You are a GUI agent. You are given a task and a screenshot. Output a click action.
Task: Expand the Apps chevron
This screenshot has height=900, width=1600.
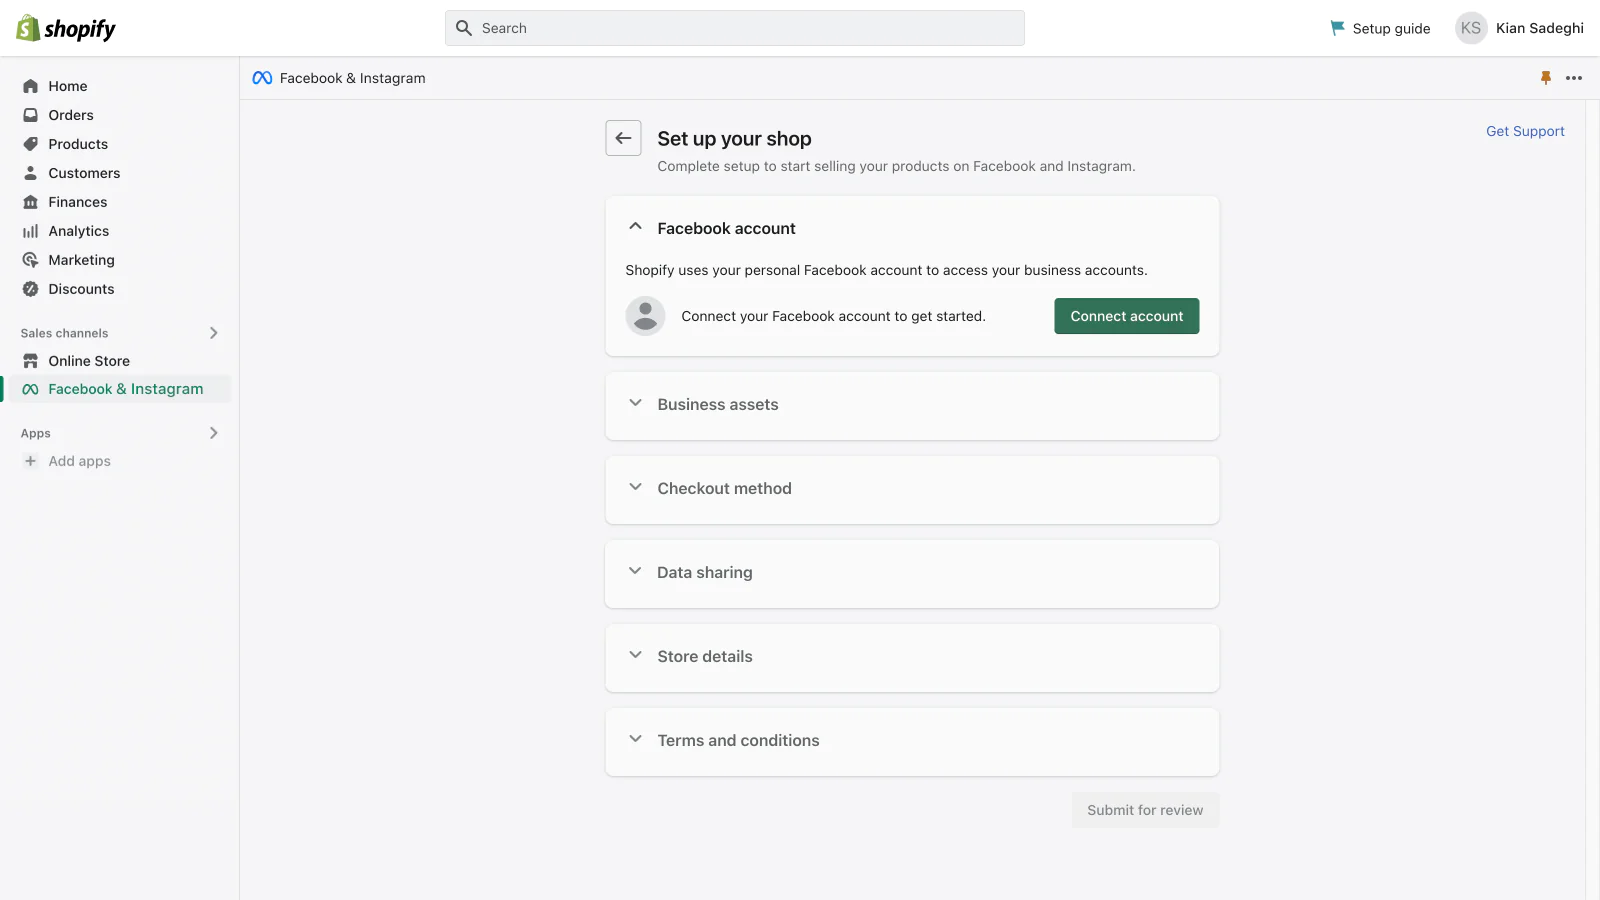(x=213, y=433)
